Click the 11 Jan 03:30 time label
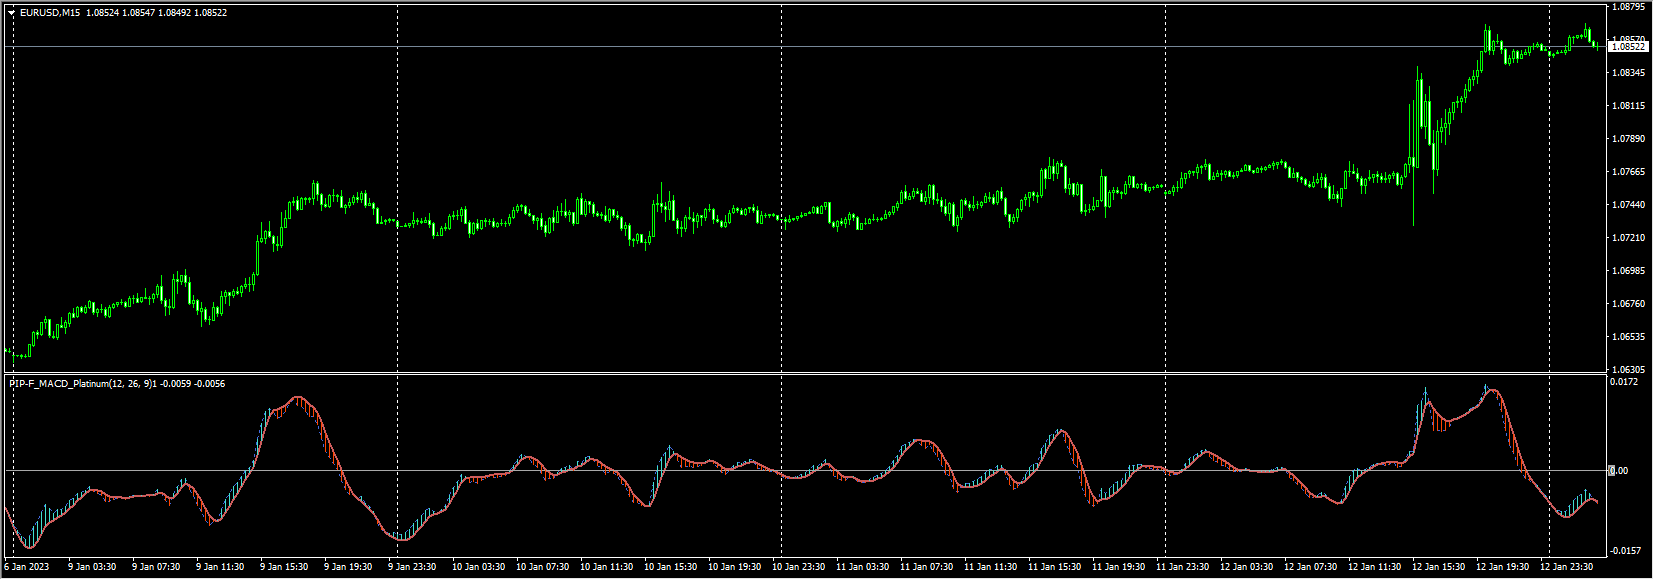Screen dimensions: 1654x580 click(862, 567)
